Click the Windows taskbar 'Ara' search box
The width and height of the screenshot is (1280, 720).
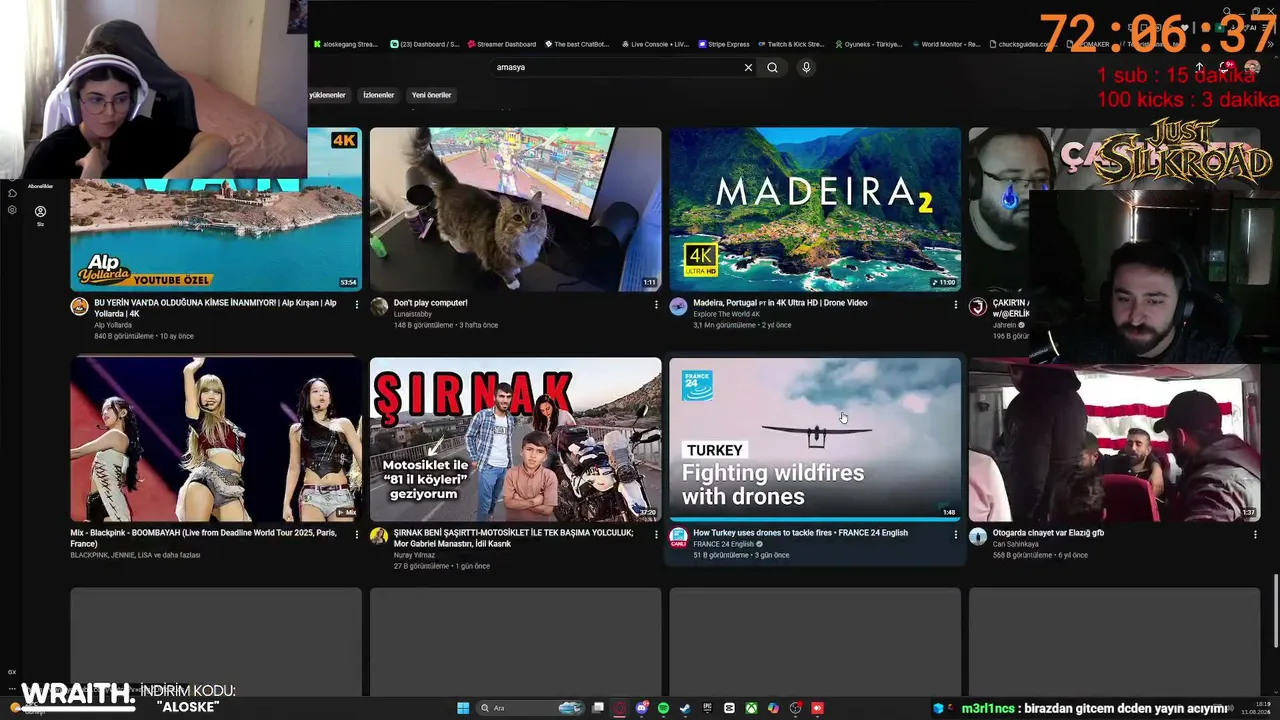coord(532,708)
